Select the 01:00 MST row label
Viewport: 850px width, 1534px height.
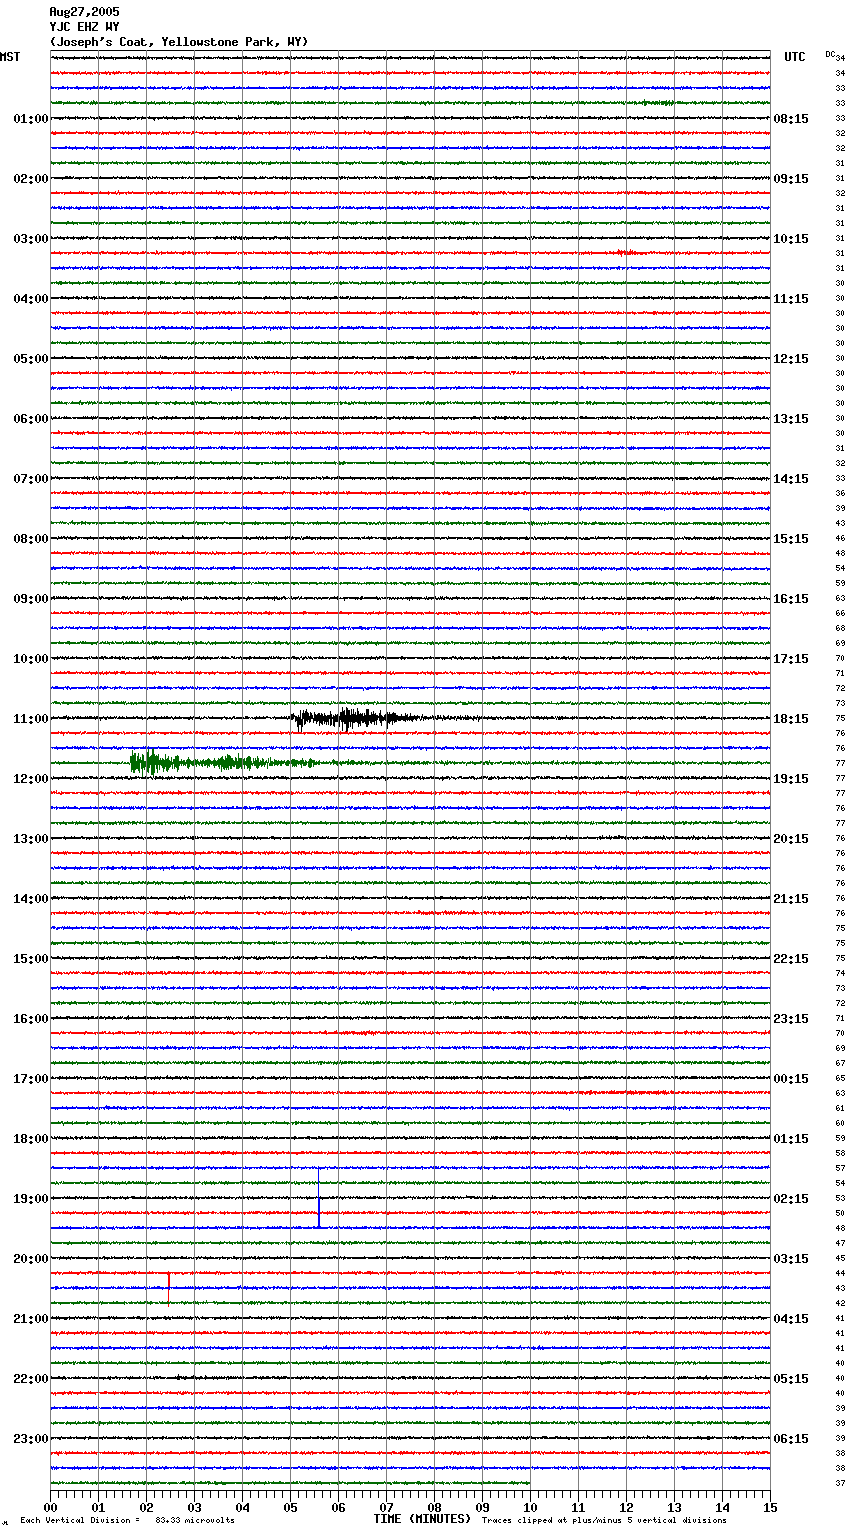tap(31, 119)
